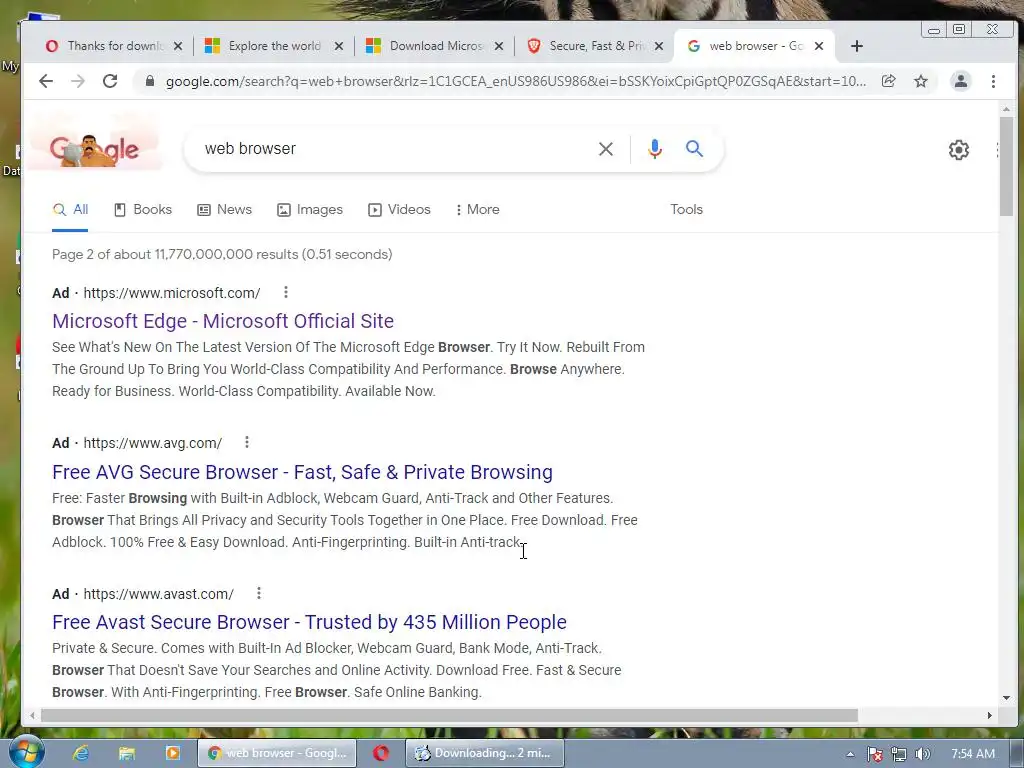
Task: Select the Chrome 'web browser - Googl...' taskbar button
Action: click(277, 753)
